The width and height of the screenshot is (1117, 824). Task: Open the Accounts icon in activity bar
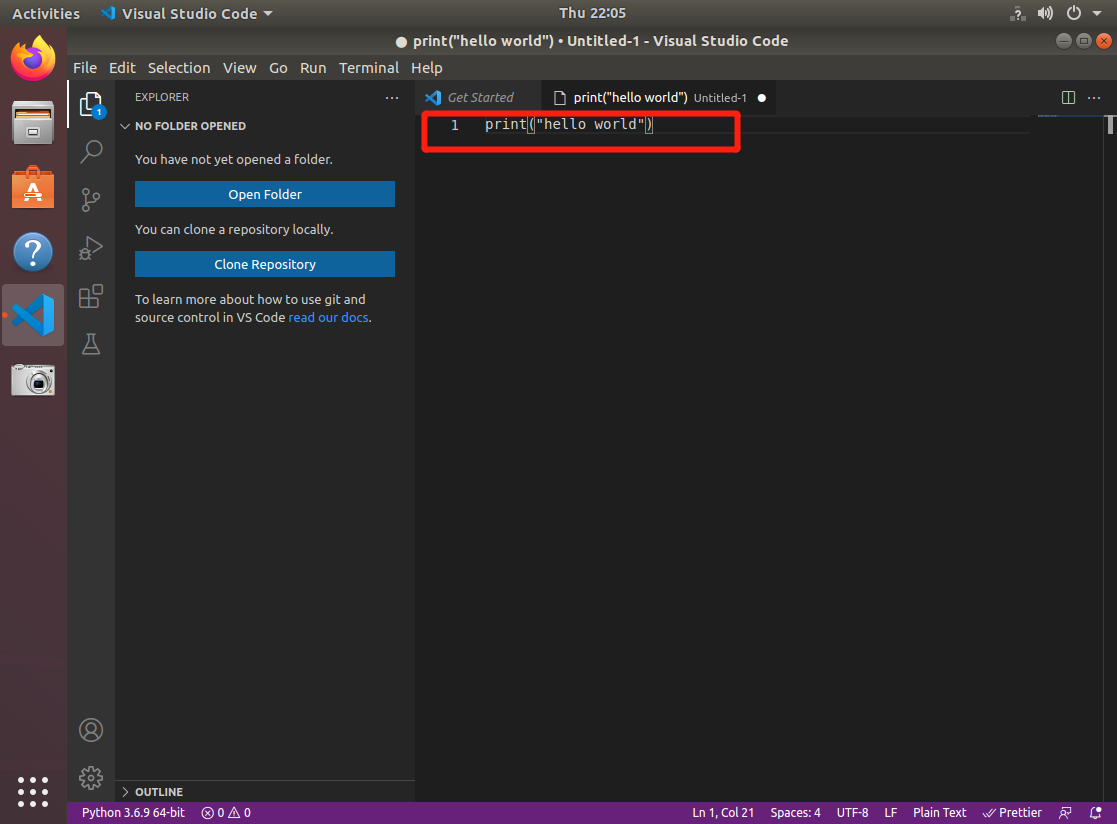click(x=91, y=730)
